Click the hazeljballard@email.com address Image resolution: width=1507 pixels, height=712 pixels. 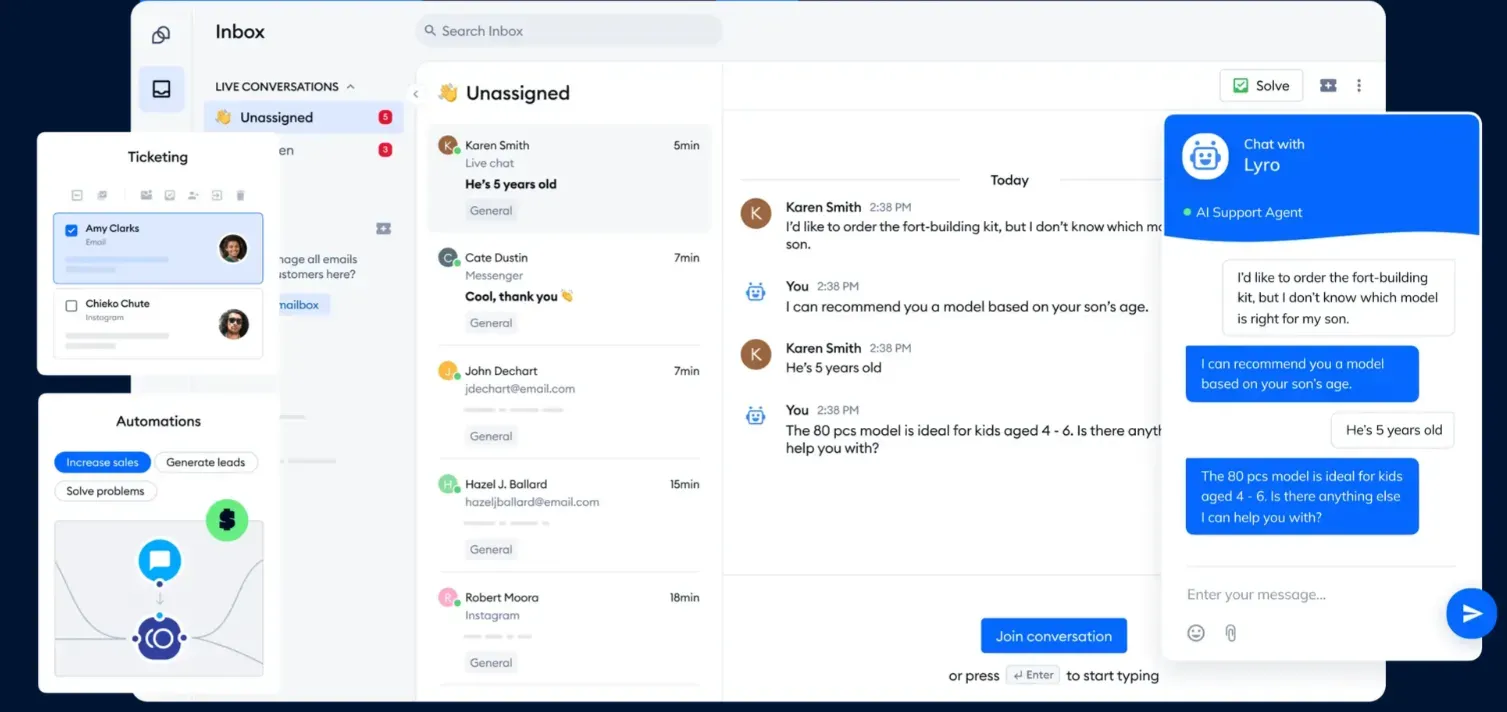point(532,502)
